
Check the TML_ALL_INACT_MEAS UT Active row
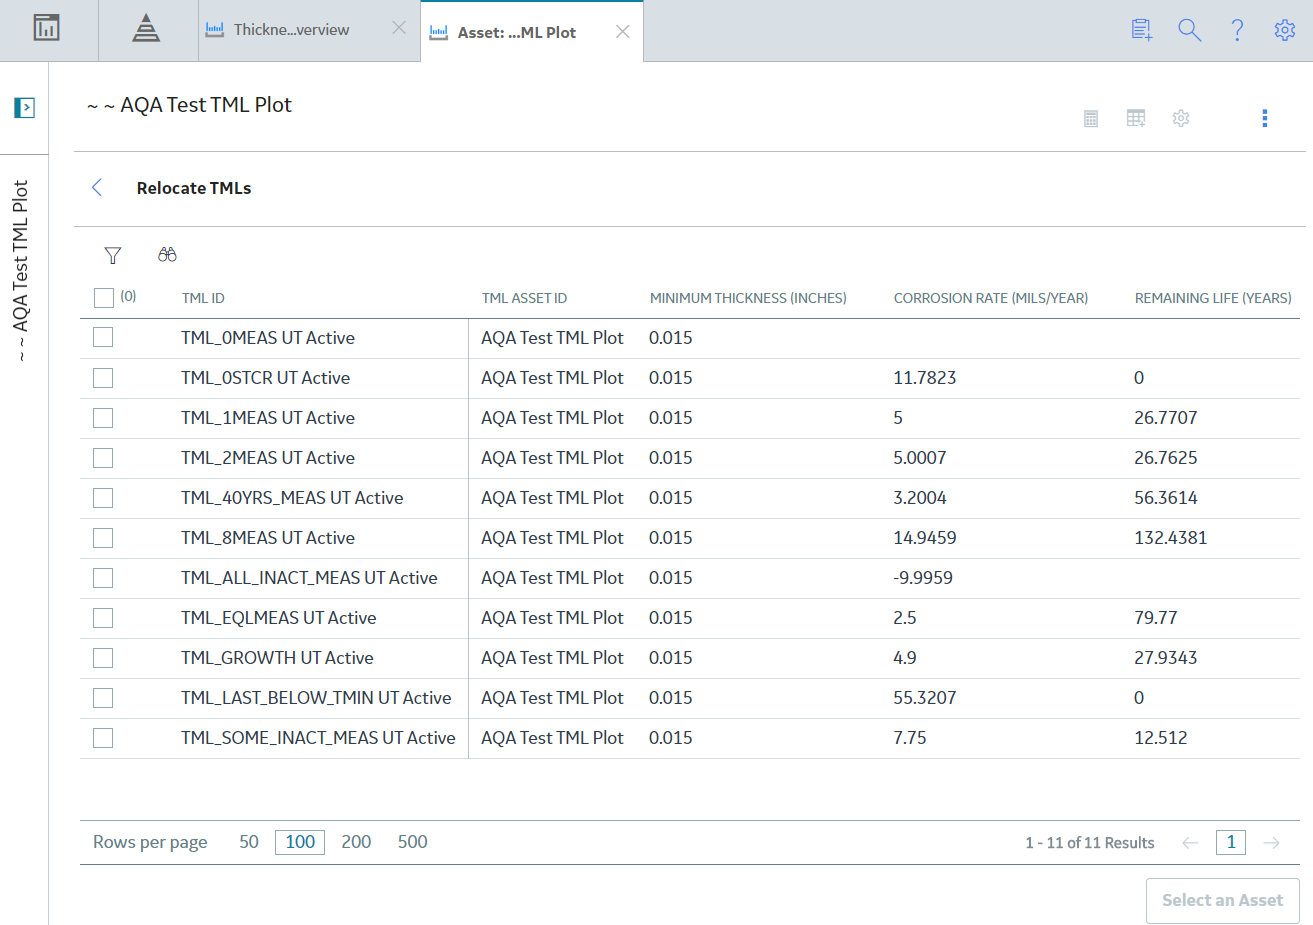(x=103, y=578)
